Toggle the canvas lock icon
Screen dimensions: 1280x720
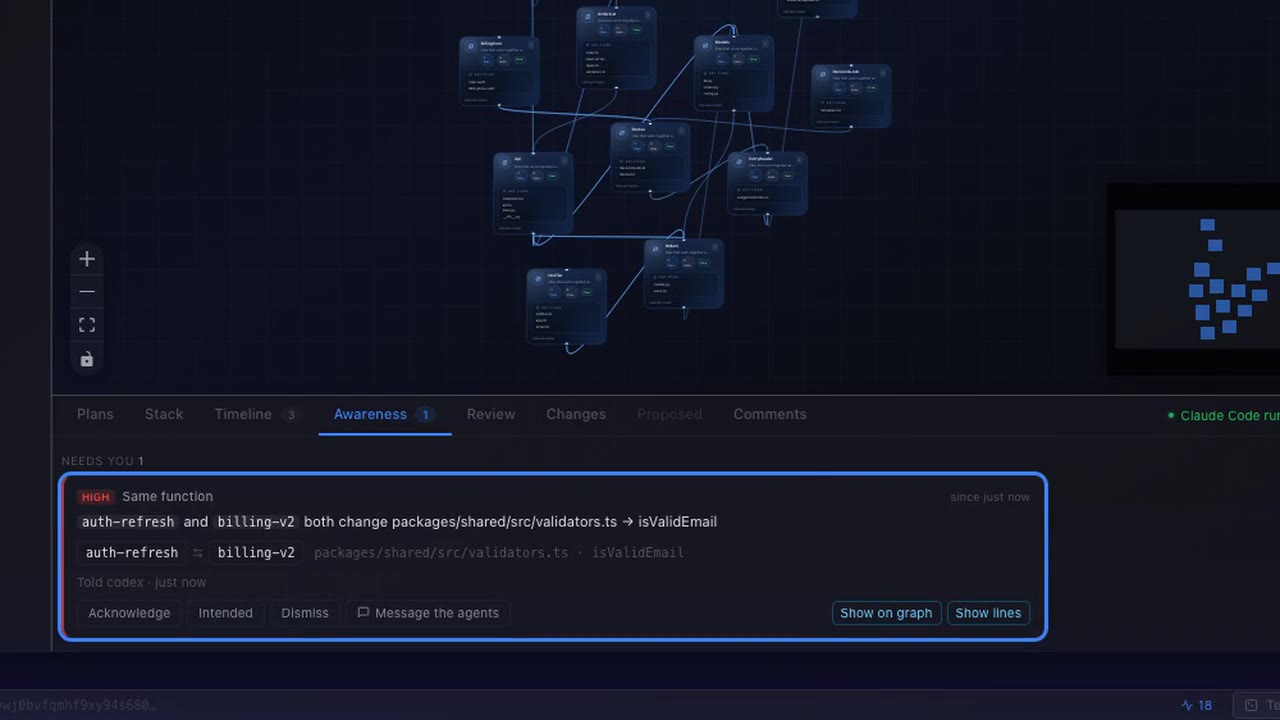[87, 359]
